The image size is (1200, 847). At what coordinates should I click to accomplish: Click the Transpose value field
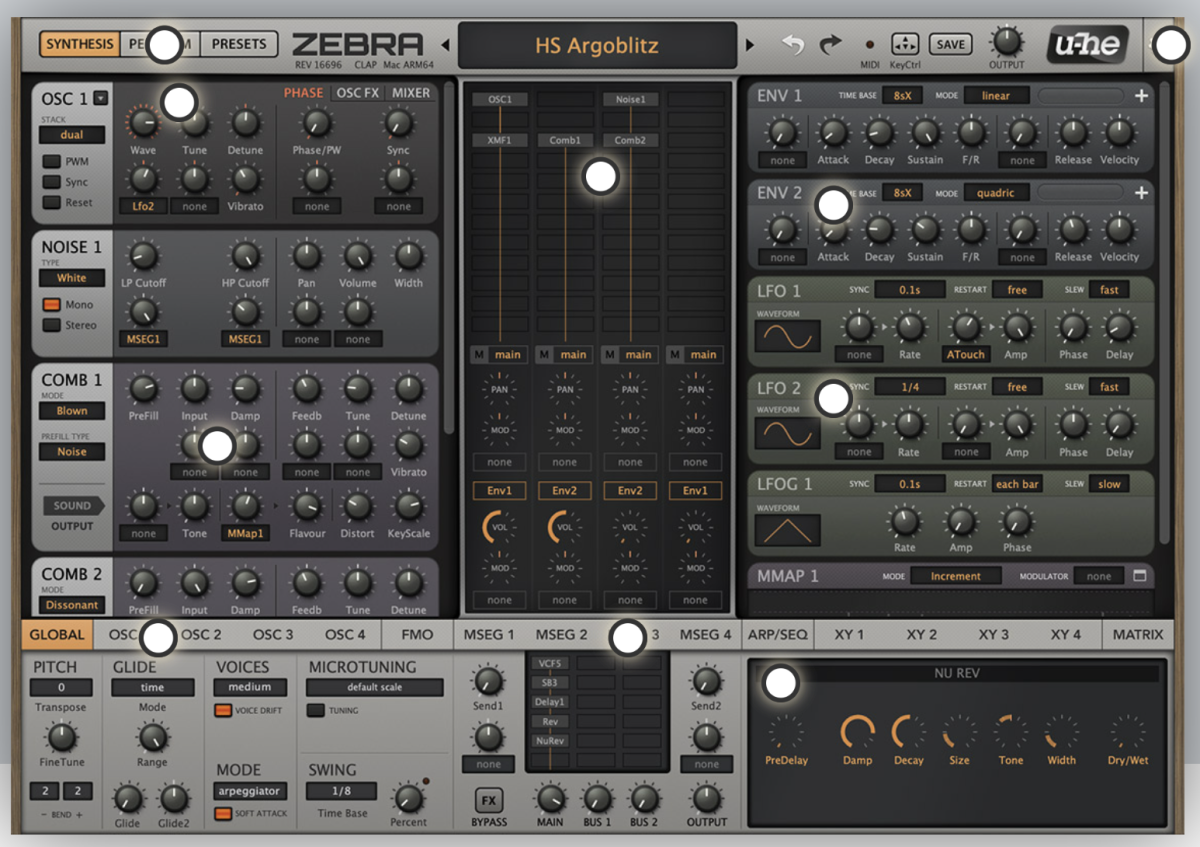pyautogui.click(x=61, y=688)
